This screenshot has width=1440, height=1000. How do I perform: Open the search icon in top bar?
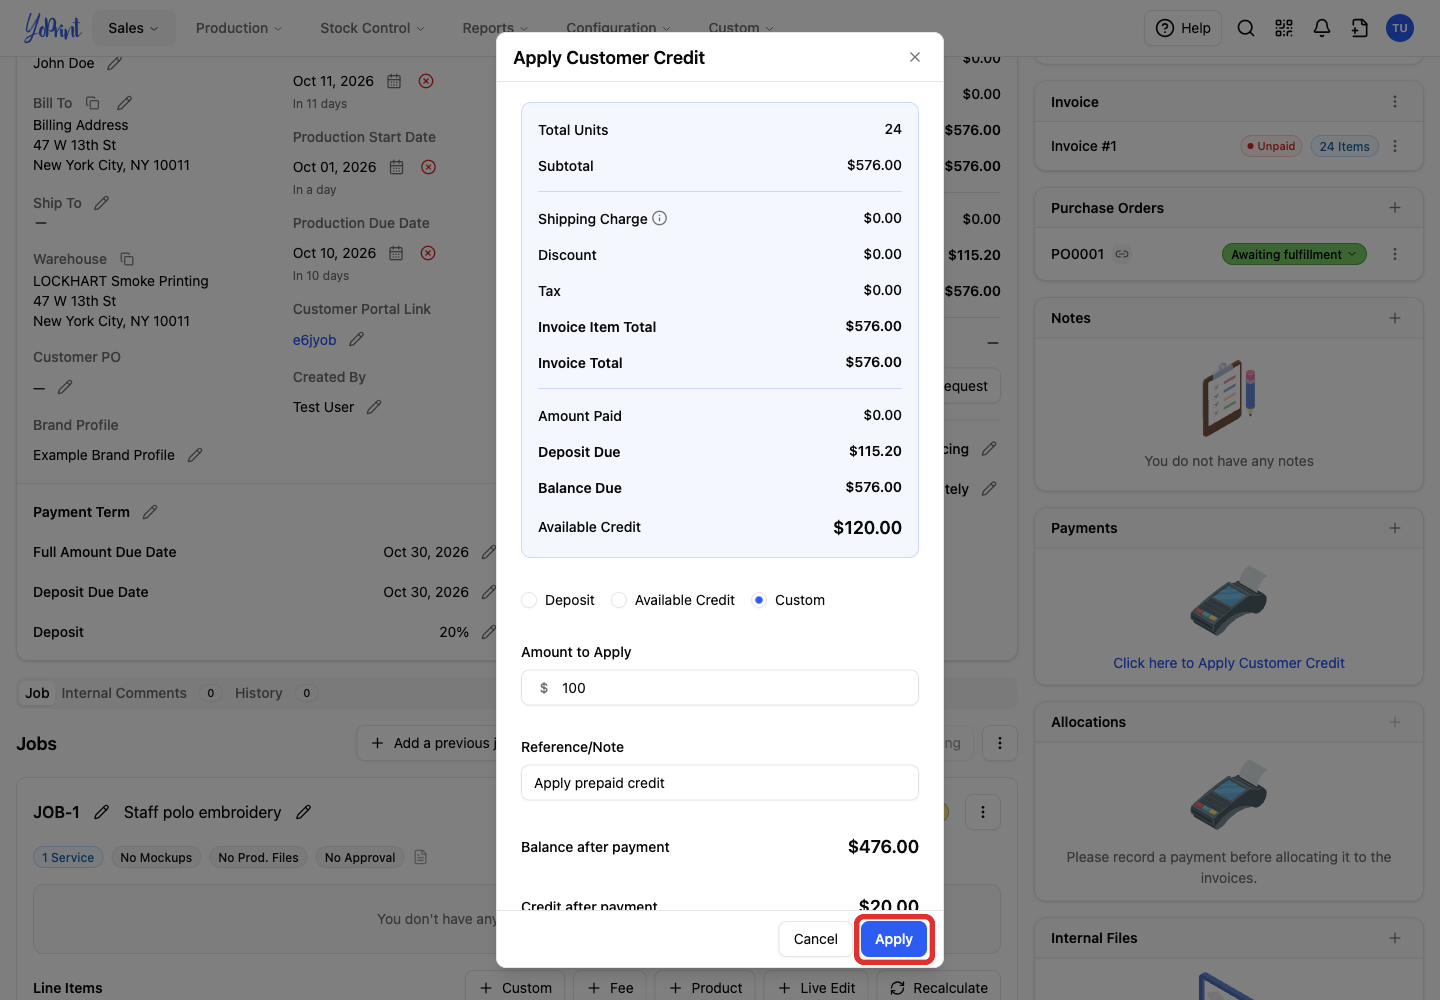pyautogui.click(x=1246, y=28)
